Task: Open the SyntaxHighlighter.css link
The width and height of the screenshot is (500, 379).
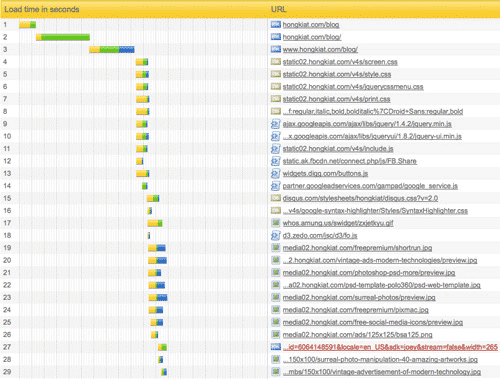Action: click(375, 211)
